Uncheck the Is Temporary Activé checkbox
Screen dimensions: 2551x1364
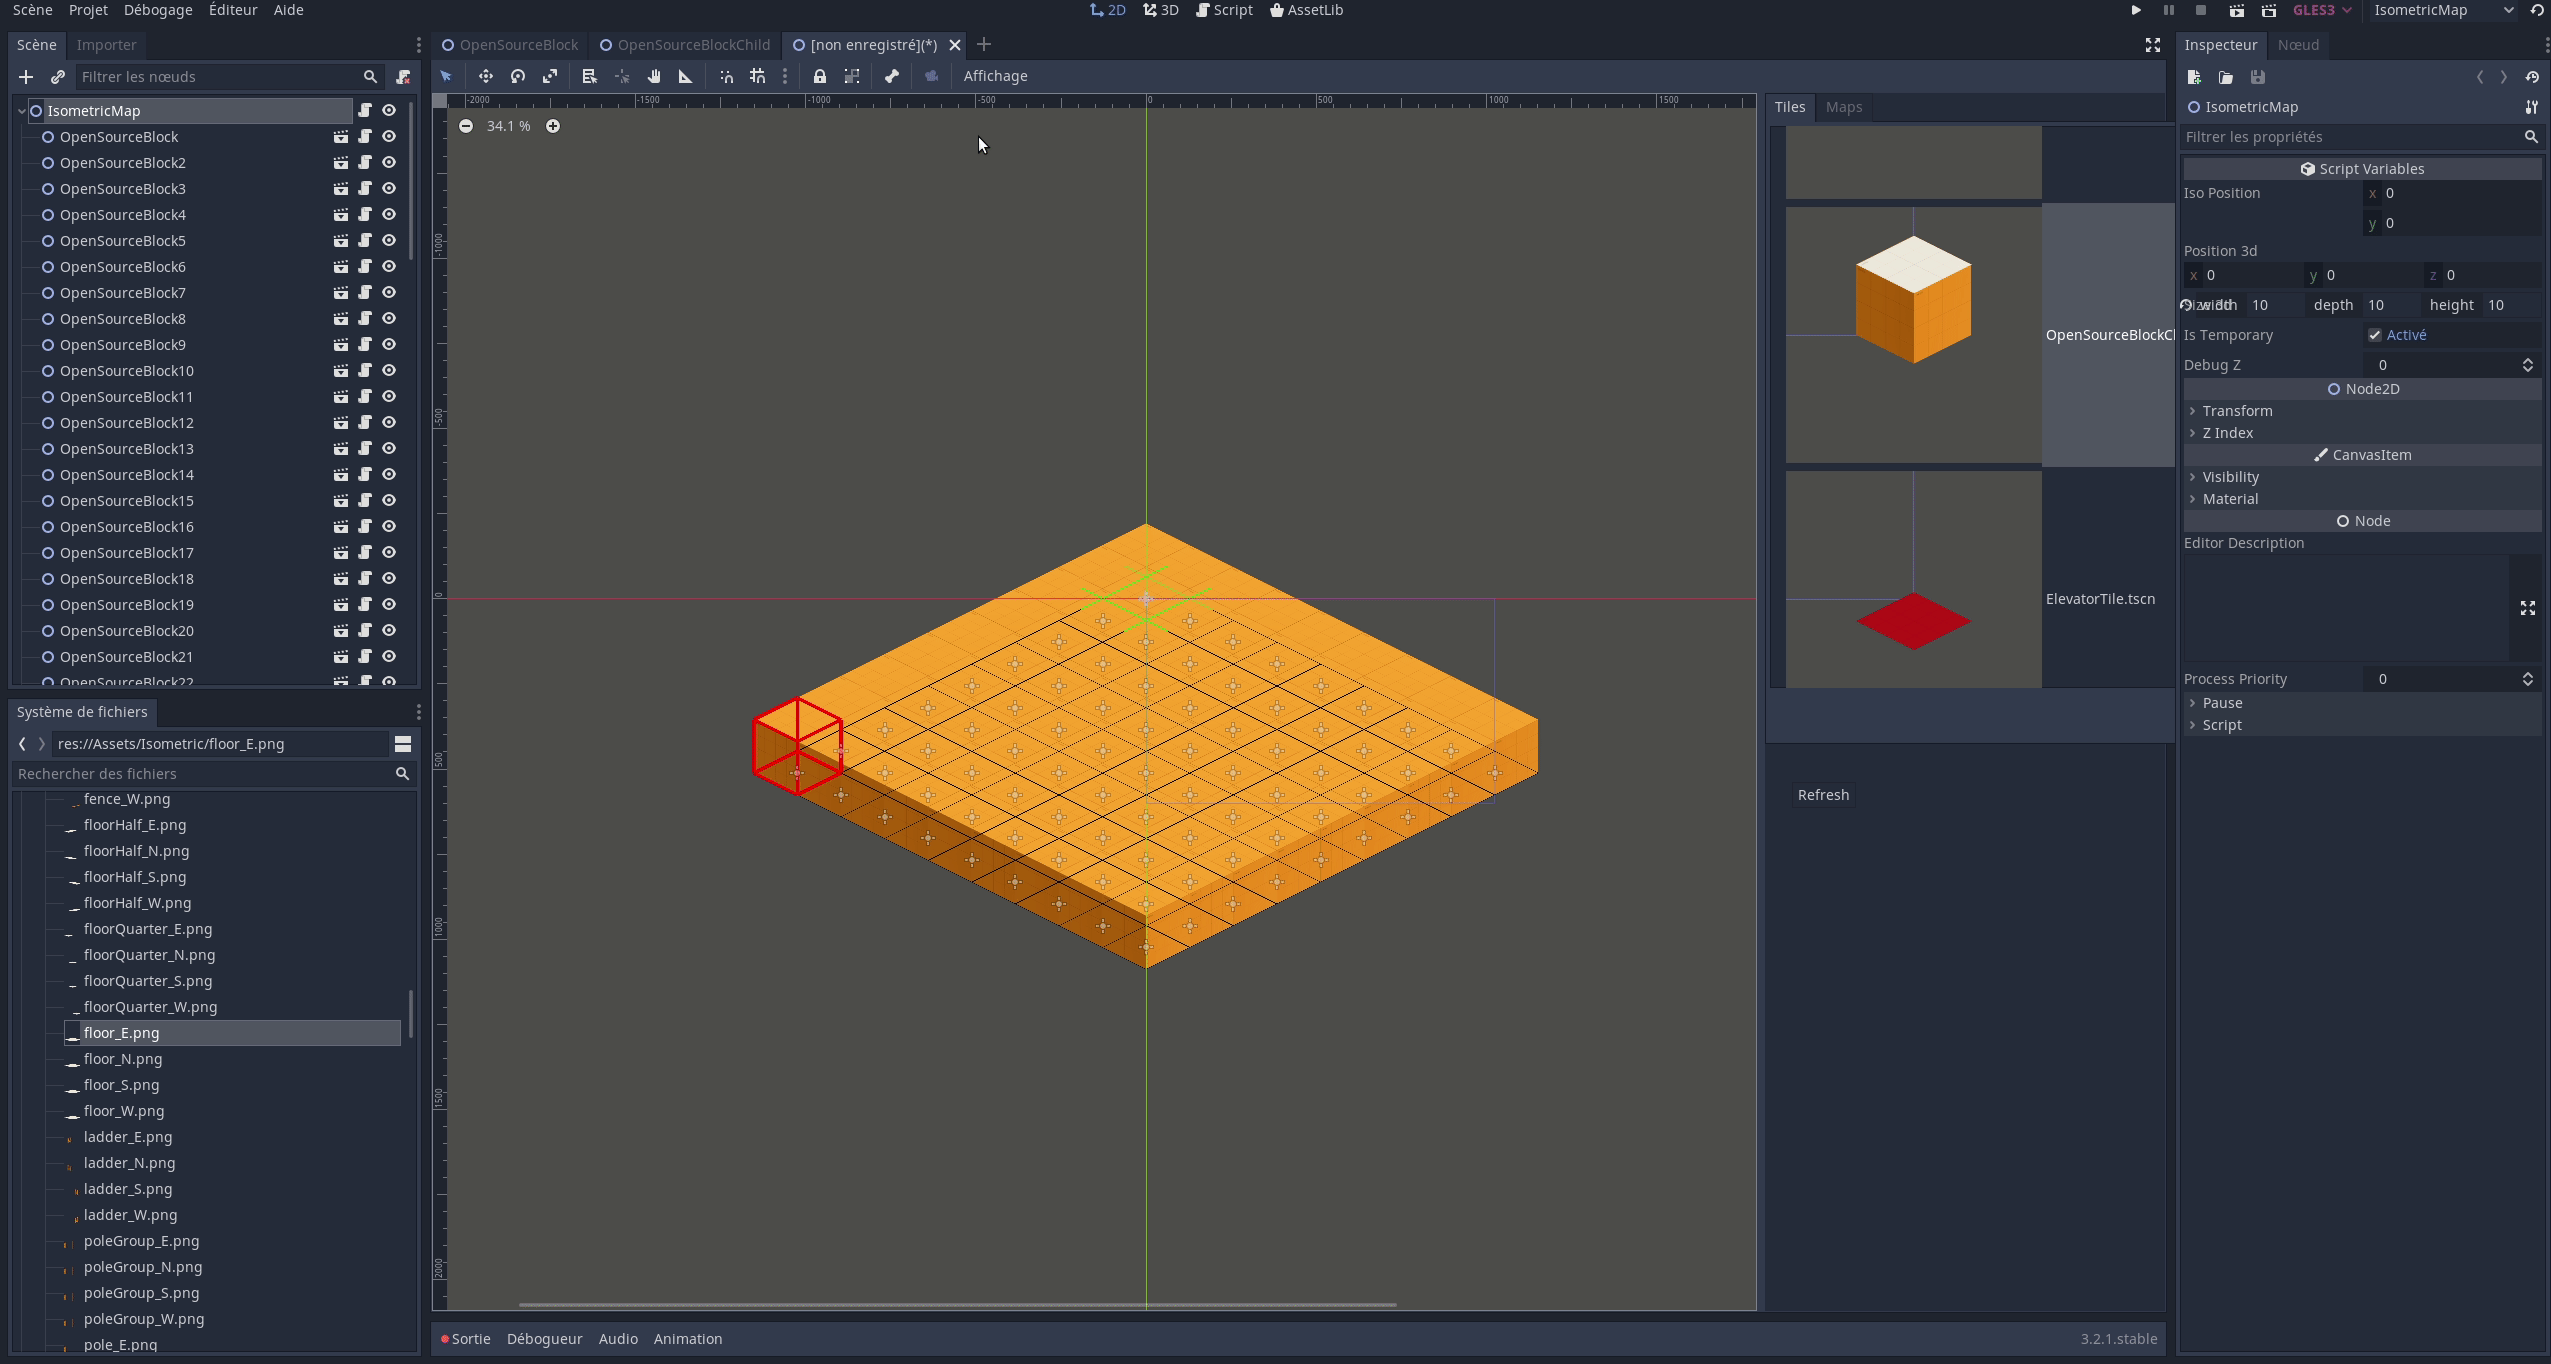tap(2375, 335)
